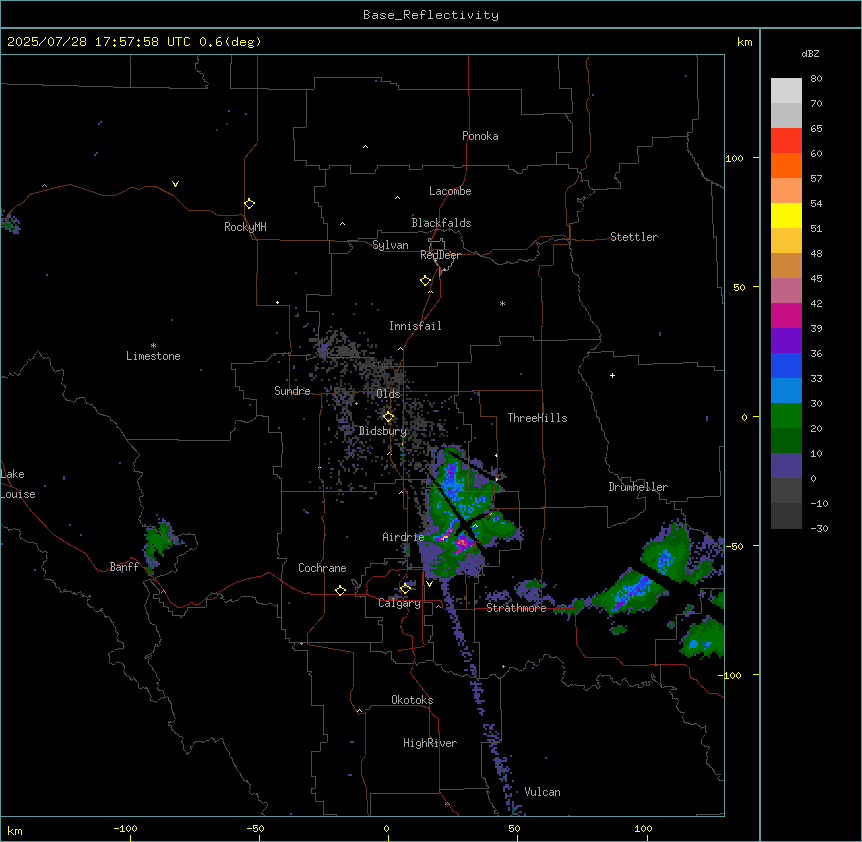Click the Vulcan label
This screenshot has height=842, width=862.
tap(542, 792)
